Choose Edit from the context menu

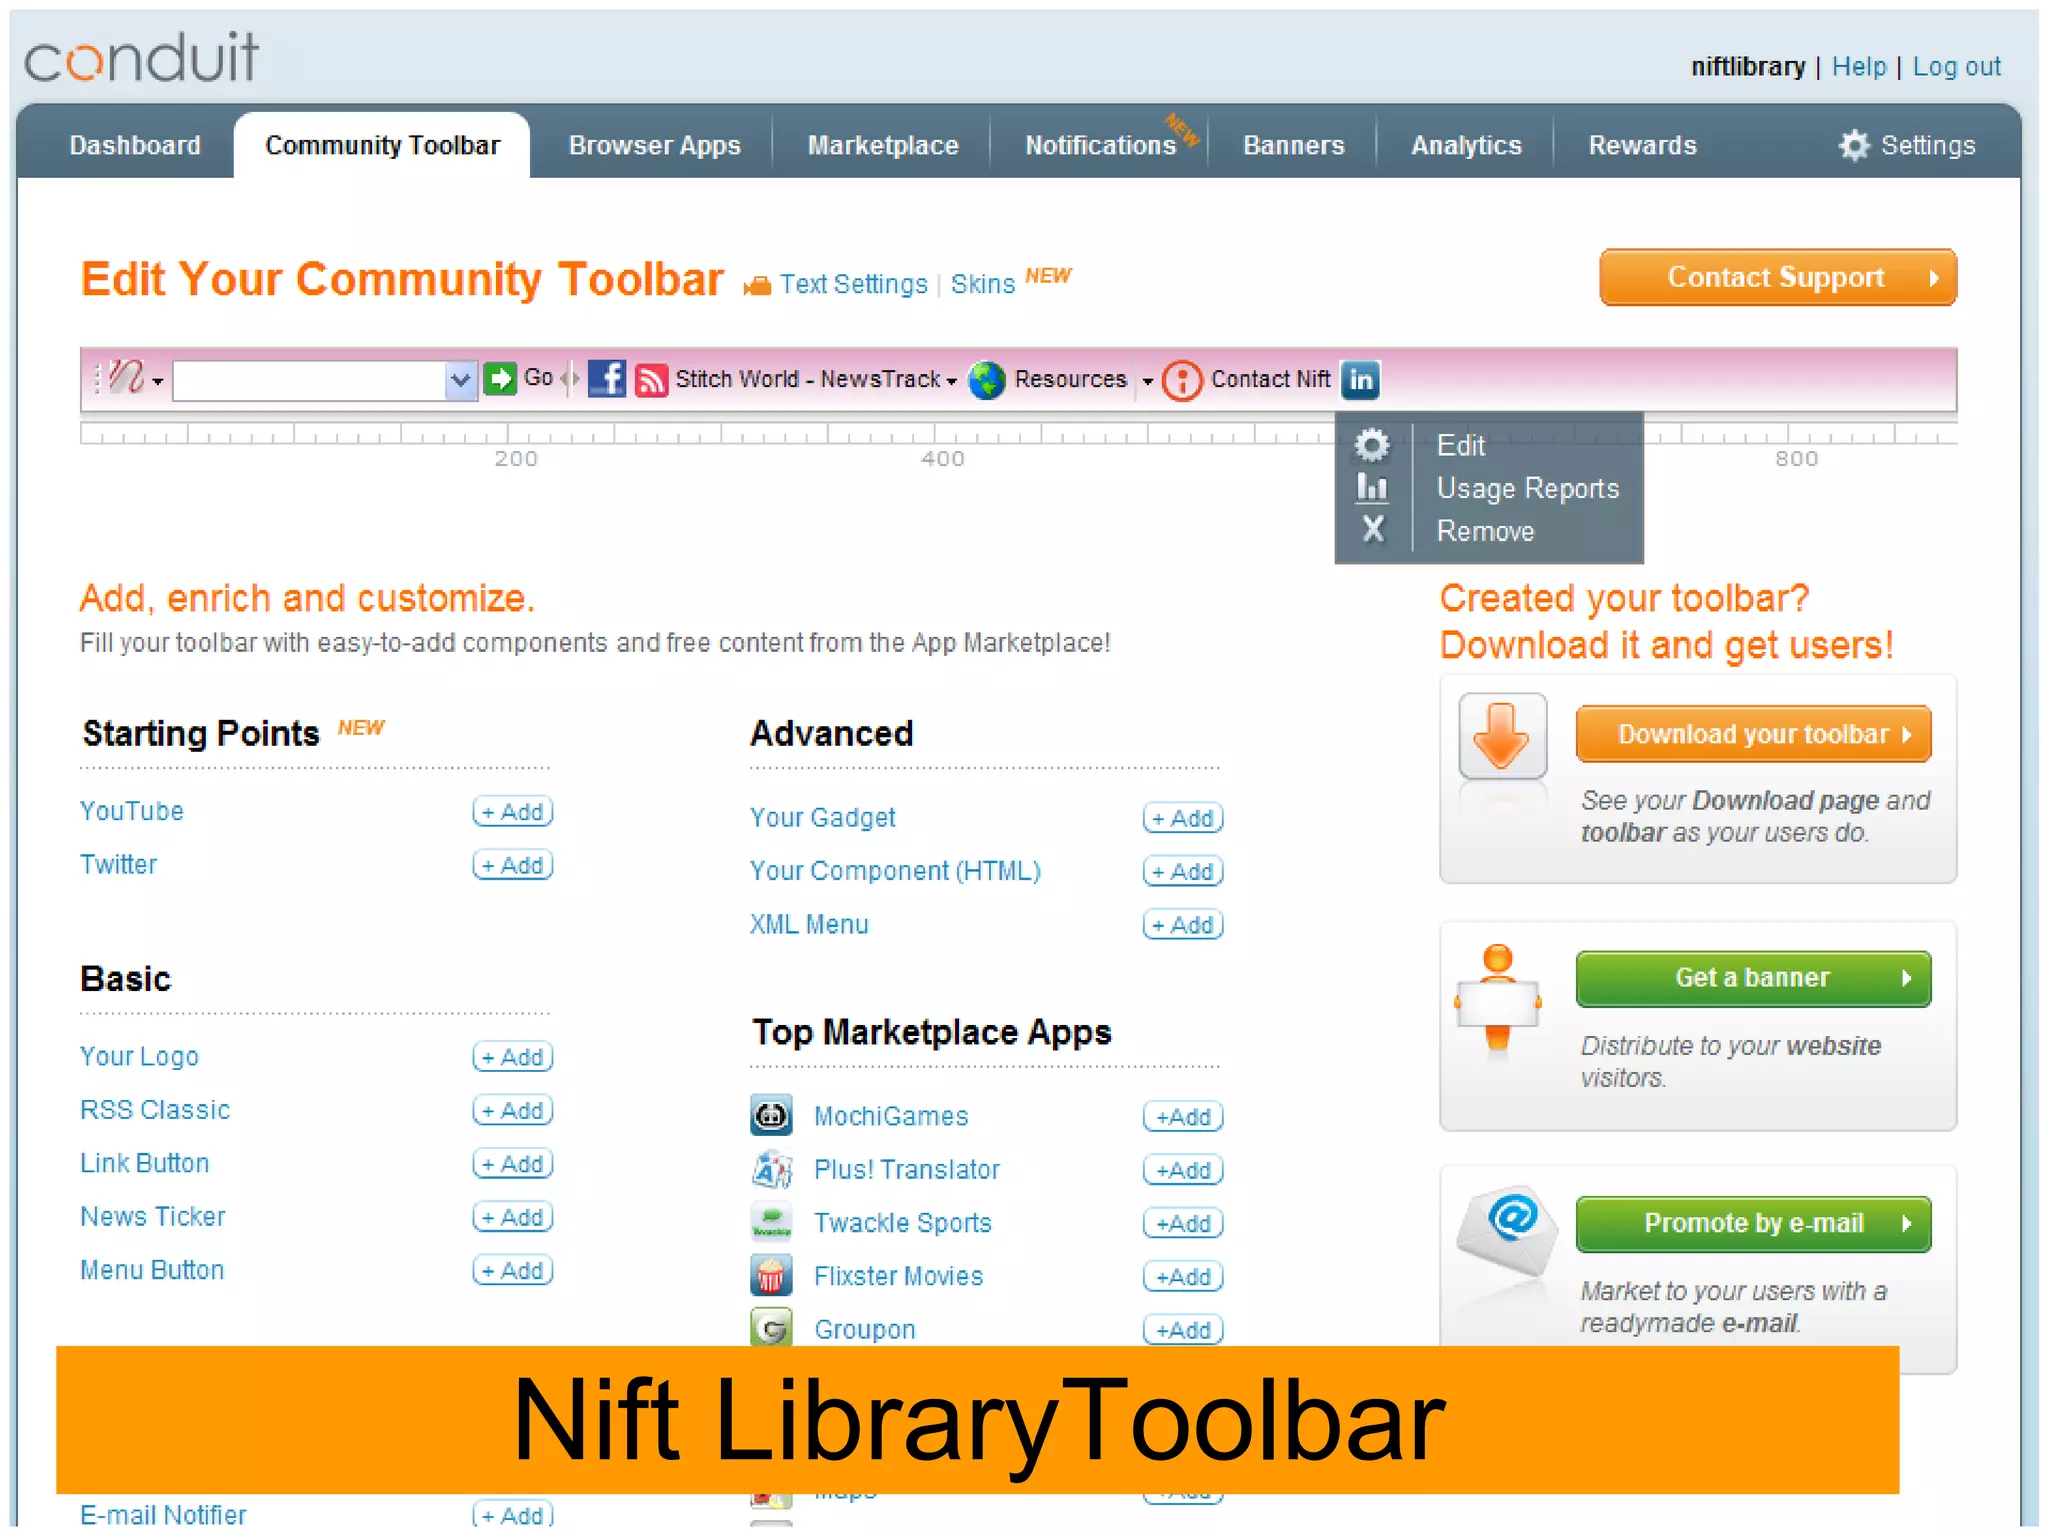1461,445
